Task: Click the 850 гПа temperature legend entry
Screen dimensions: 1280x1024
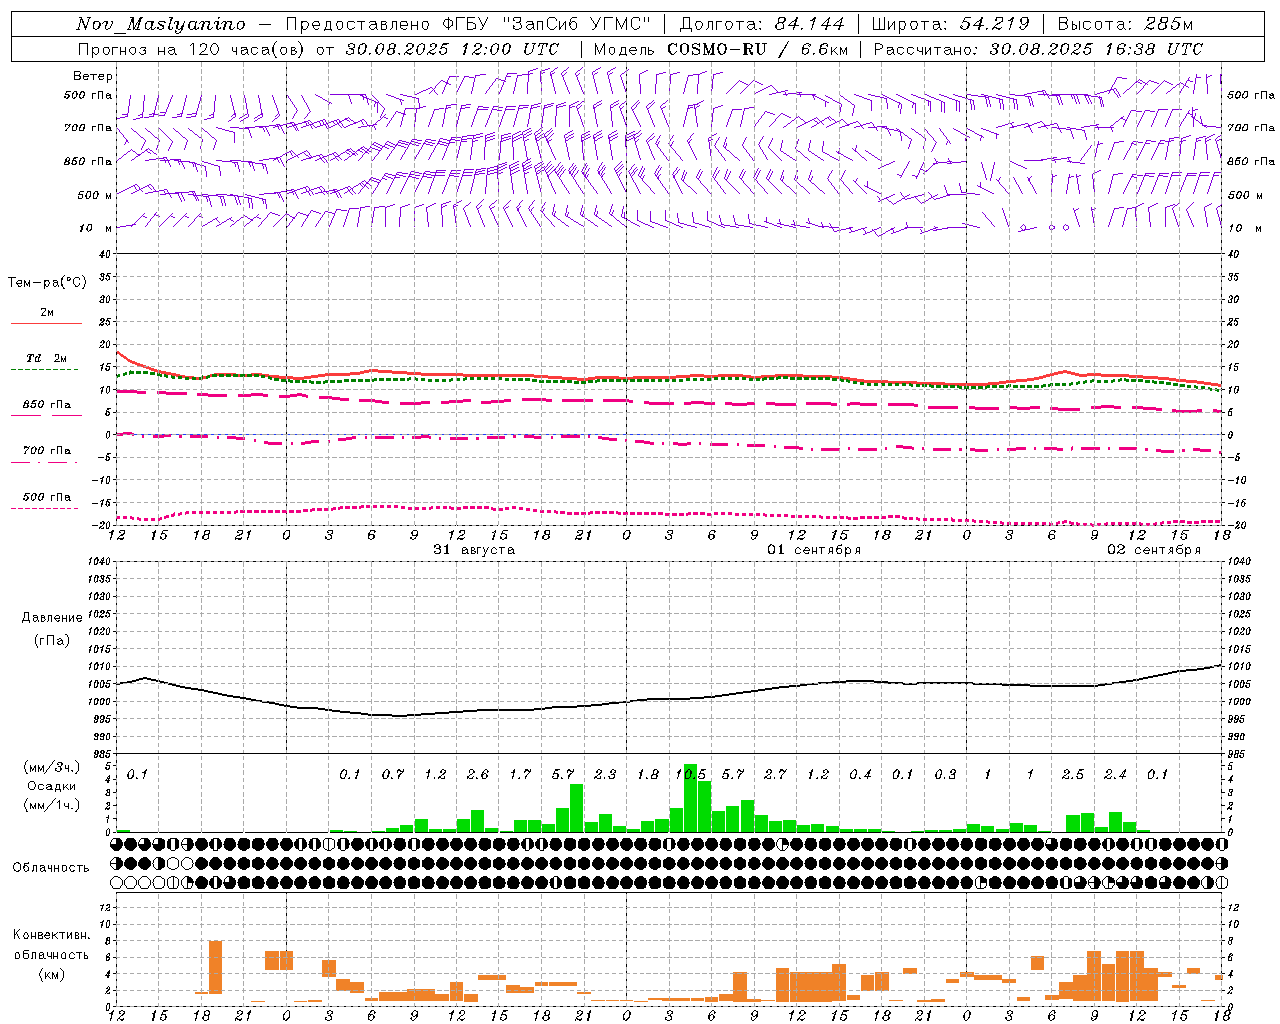Action: tap(47, 405)
